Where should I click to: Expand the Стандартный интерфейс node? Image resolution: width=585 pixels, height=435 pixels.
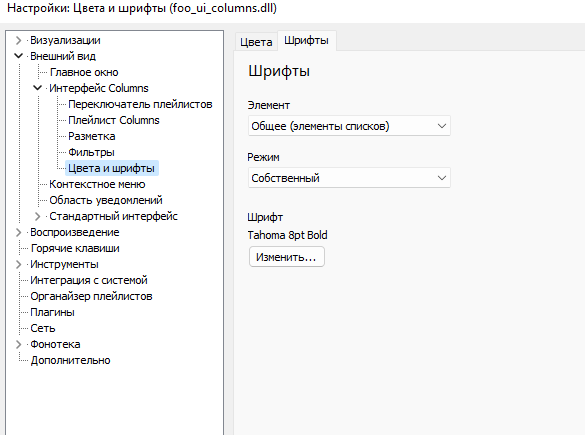tap(37, 216)
